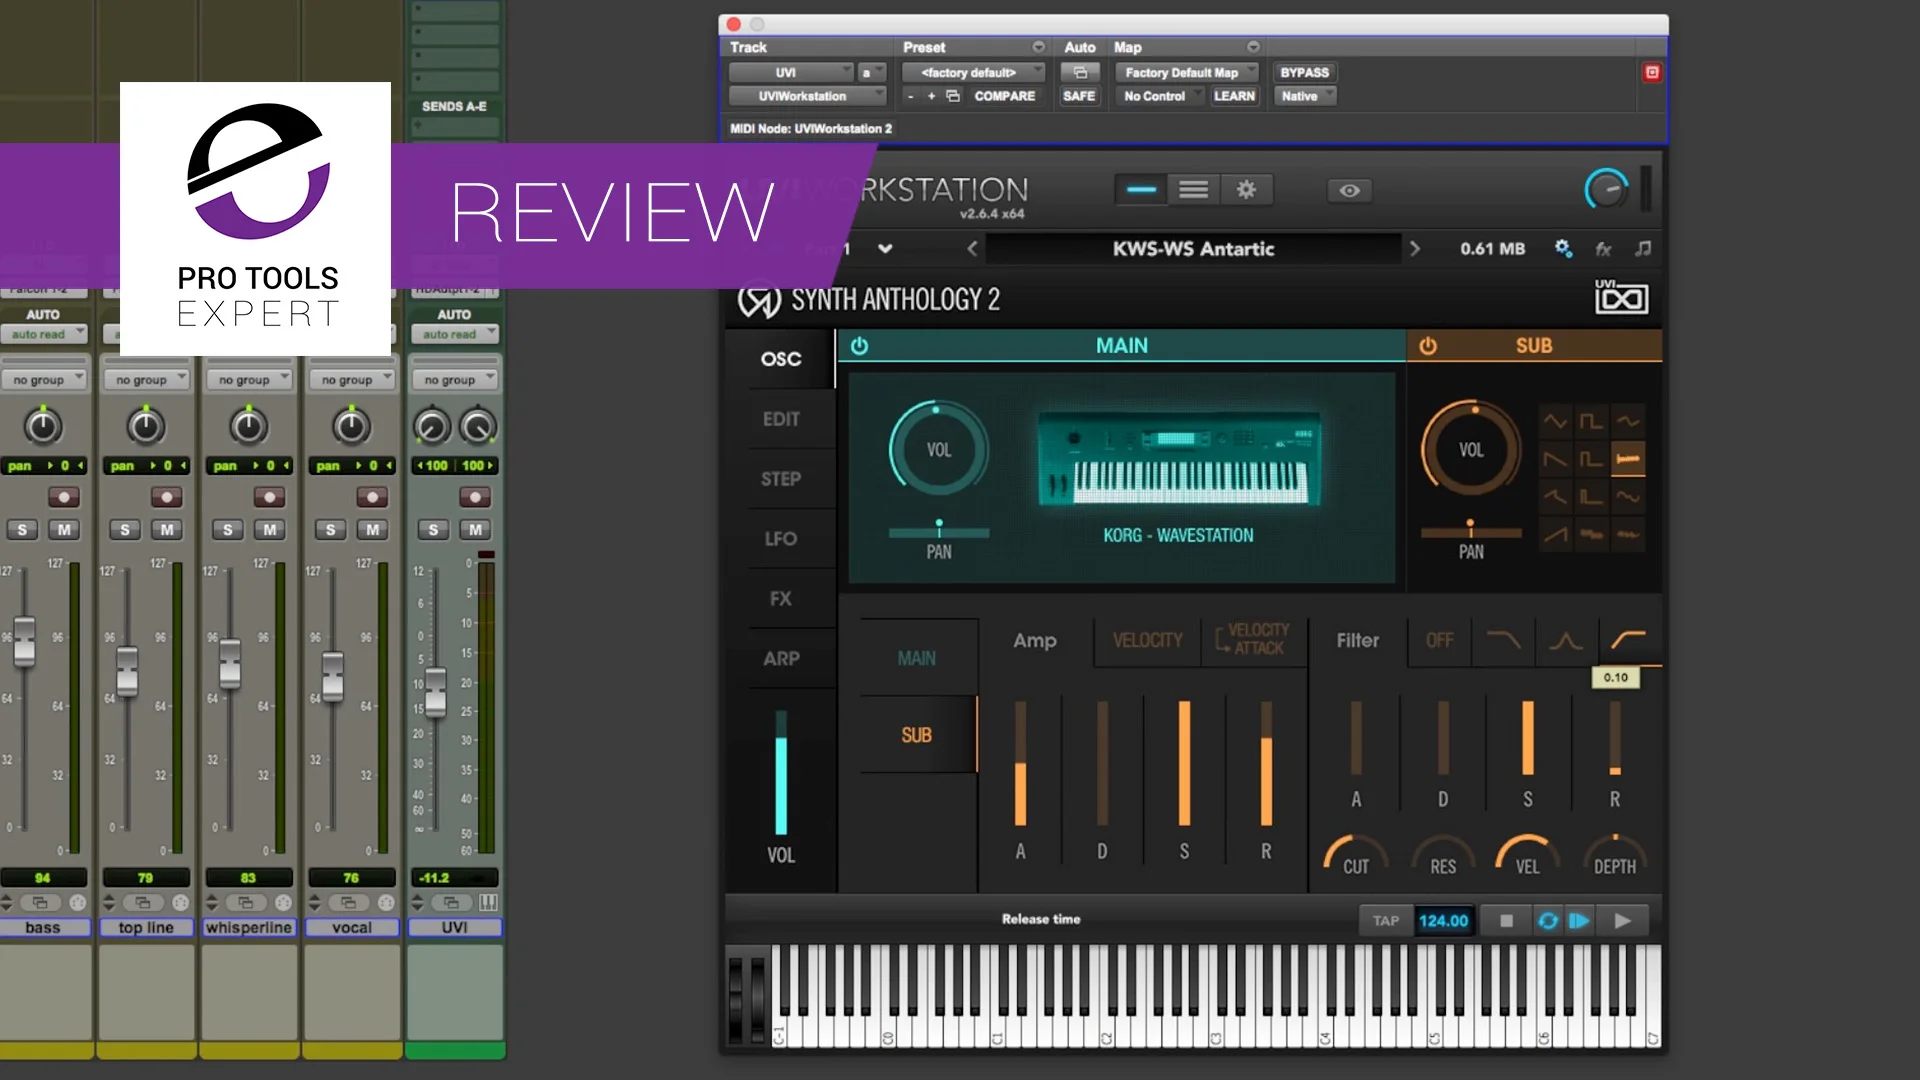Image resolution: width=1920 pixels, height=1080 pixels.
Task: Open the no group selector on bass track
Action: (45, 378)
